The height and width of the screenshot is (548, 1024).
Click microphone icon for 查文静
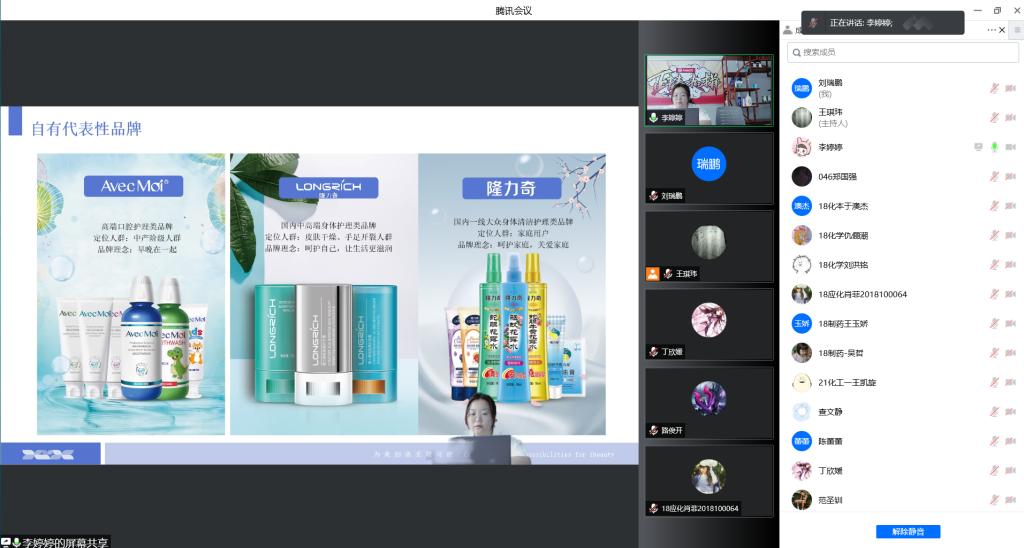(994, 412)
